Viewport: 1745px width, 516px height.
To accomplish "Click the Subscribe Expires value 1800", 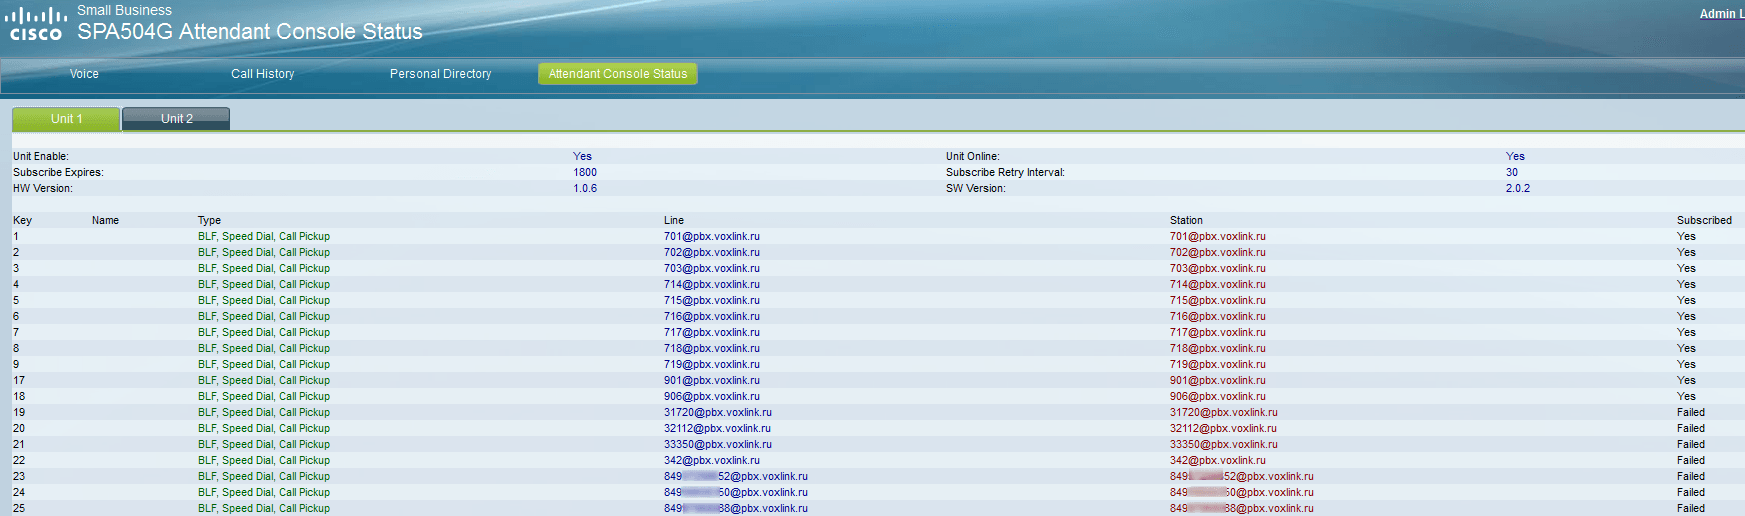I will (x=585, y=172).
